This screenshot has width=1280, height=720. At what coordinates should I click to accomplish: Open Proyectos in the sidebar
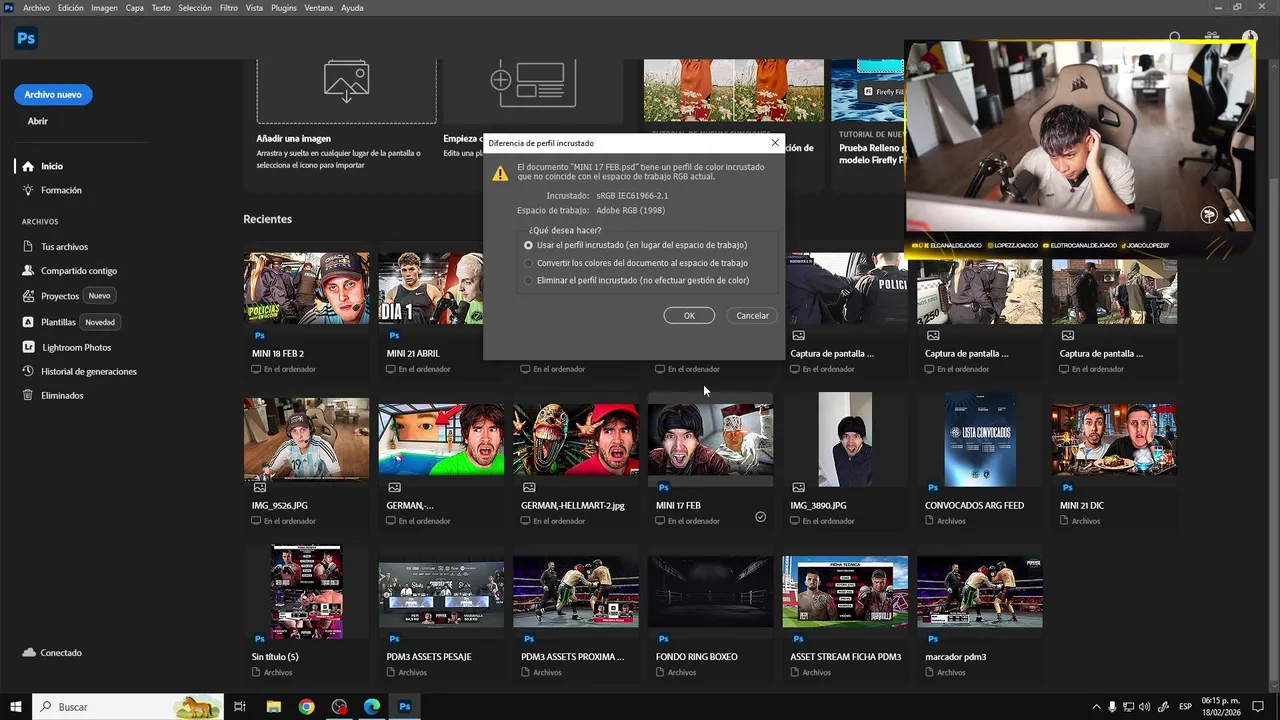[x=60, y=296]
